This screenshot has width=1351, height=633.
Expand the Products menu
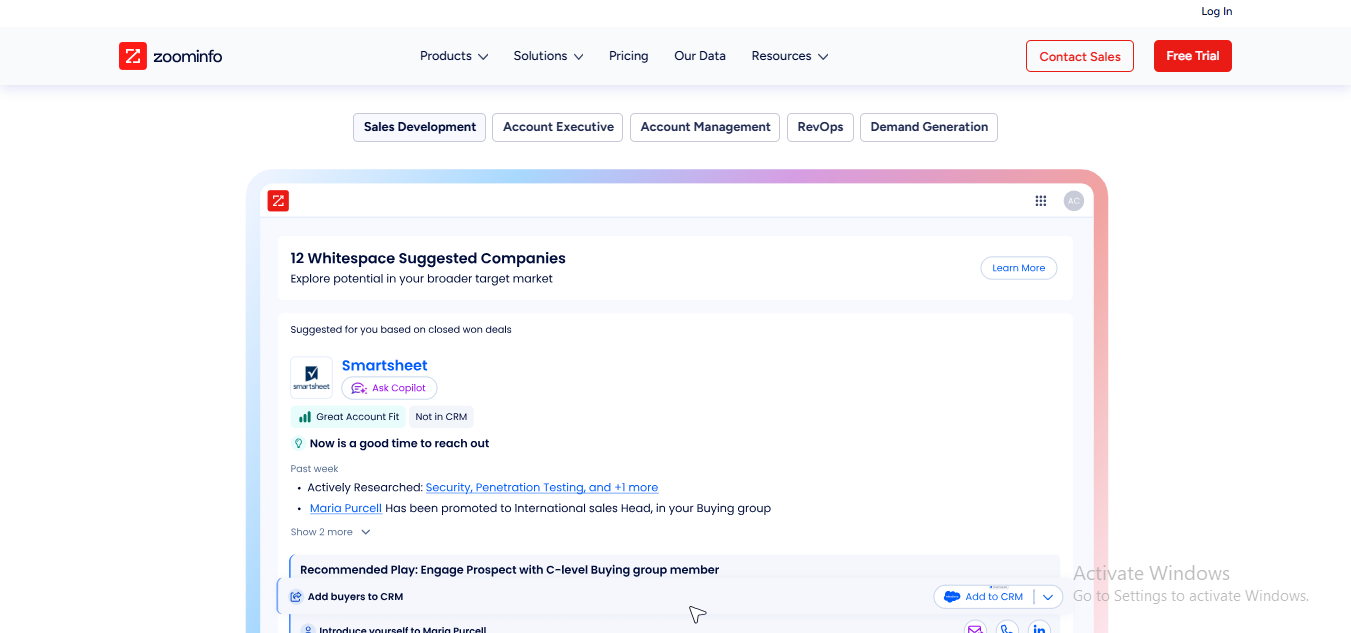(454, 56)
